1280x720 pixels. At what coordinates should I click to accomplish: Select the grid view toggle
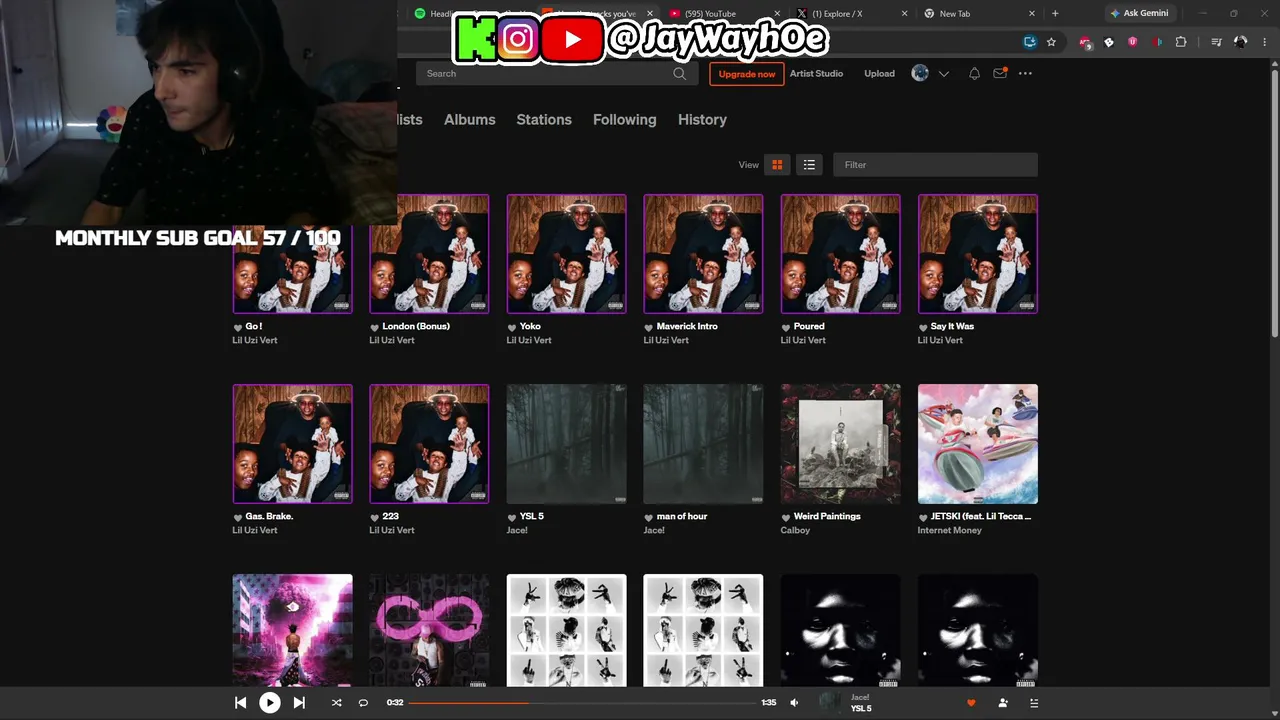click(777, 165)
